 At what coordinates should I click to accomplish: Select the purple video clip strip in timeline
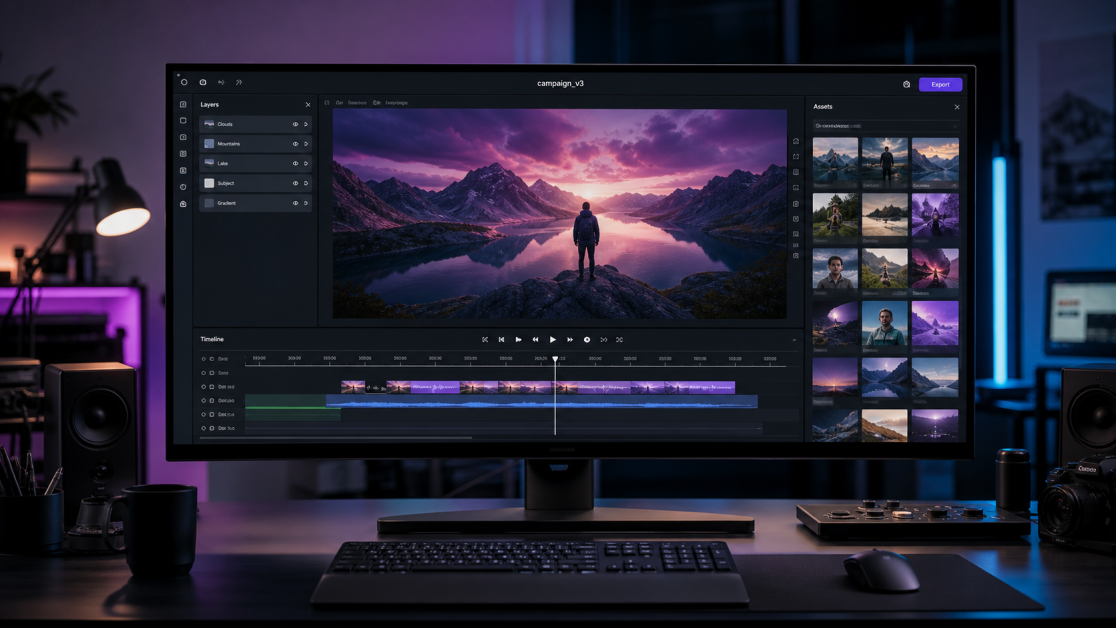coord(537,387)
